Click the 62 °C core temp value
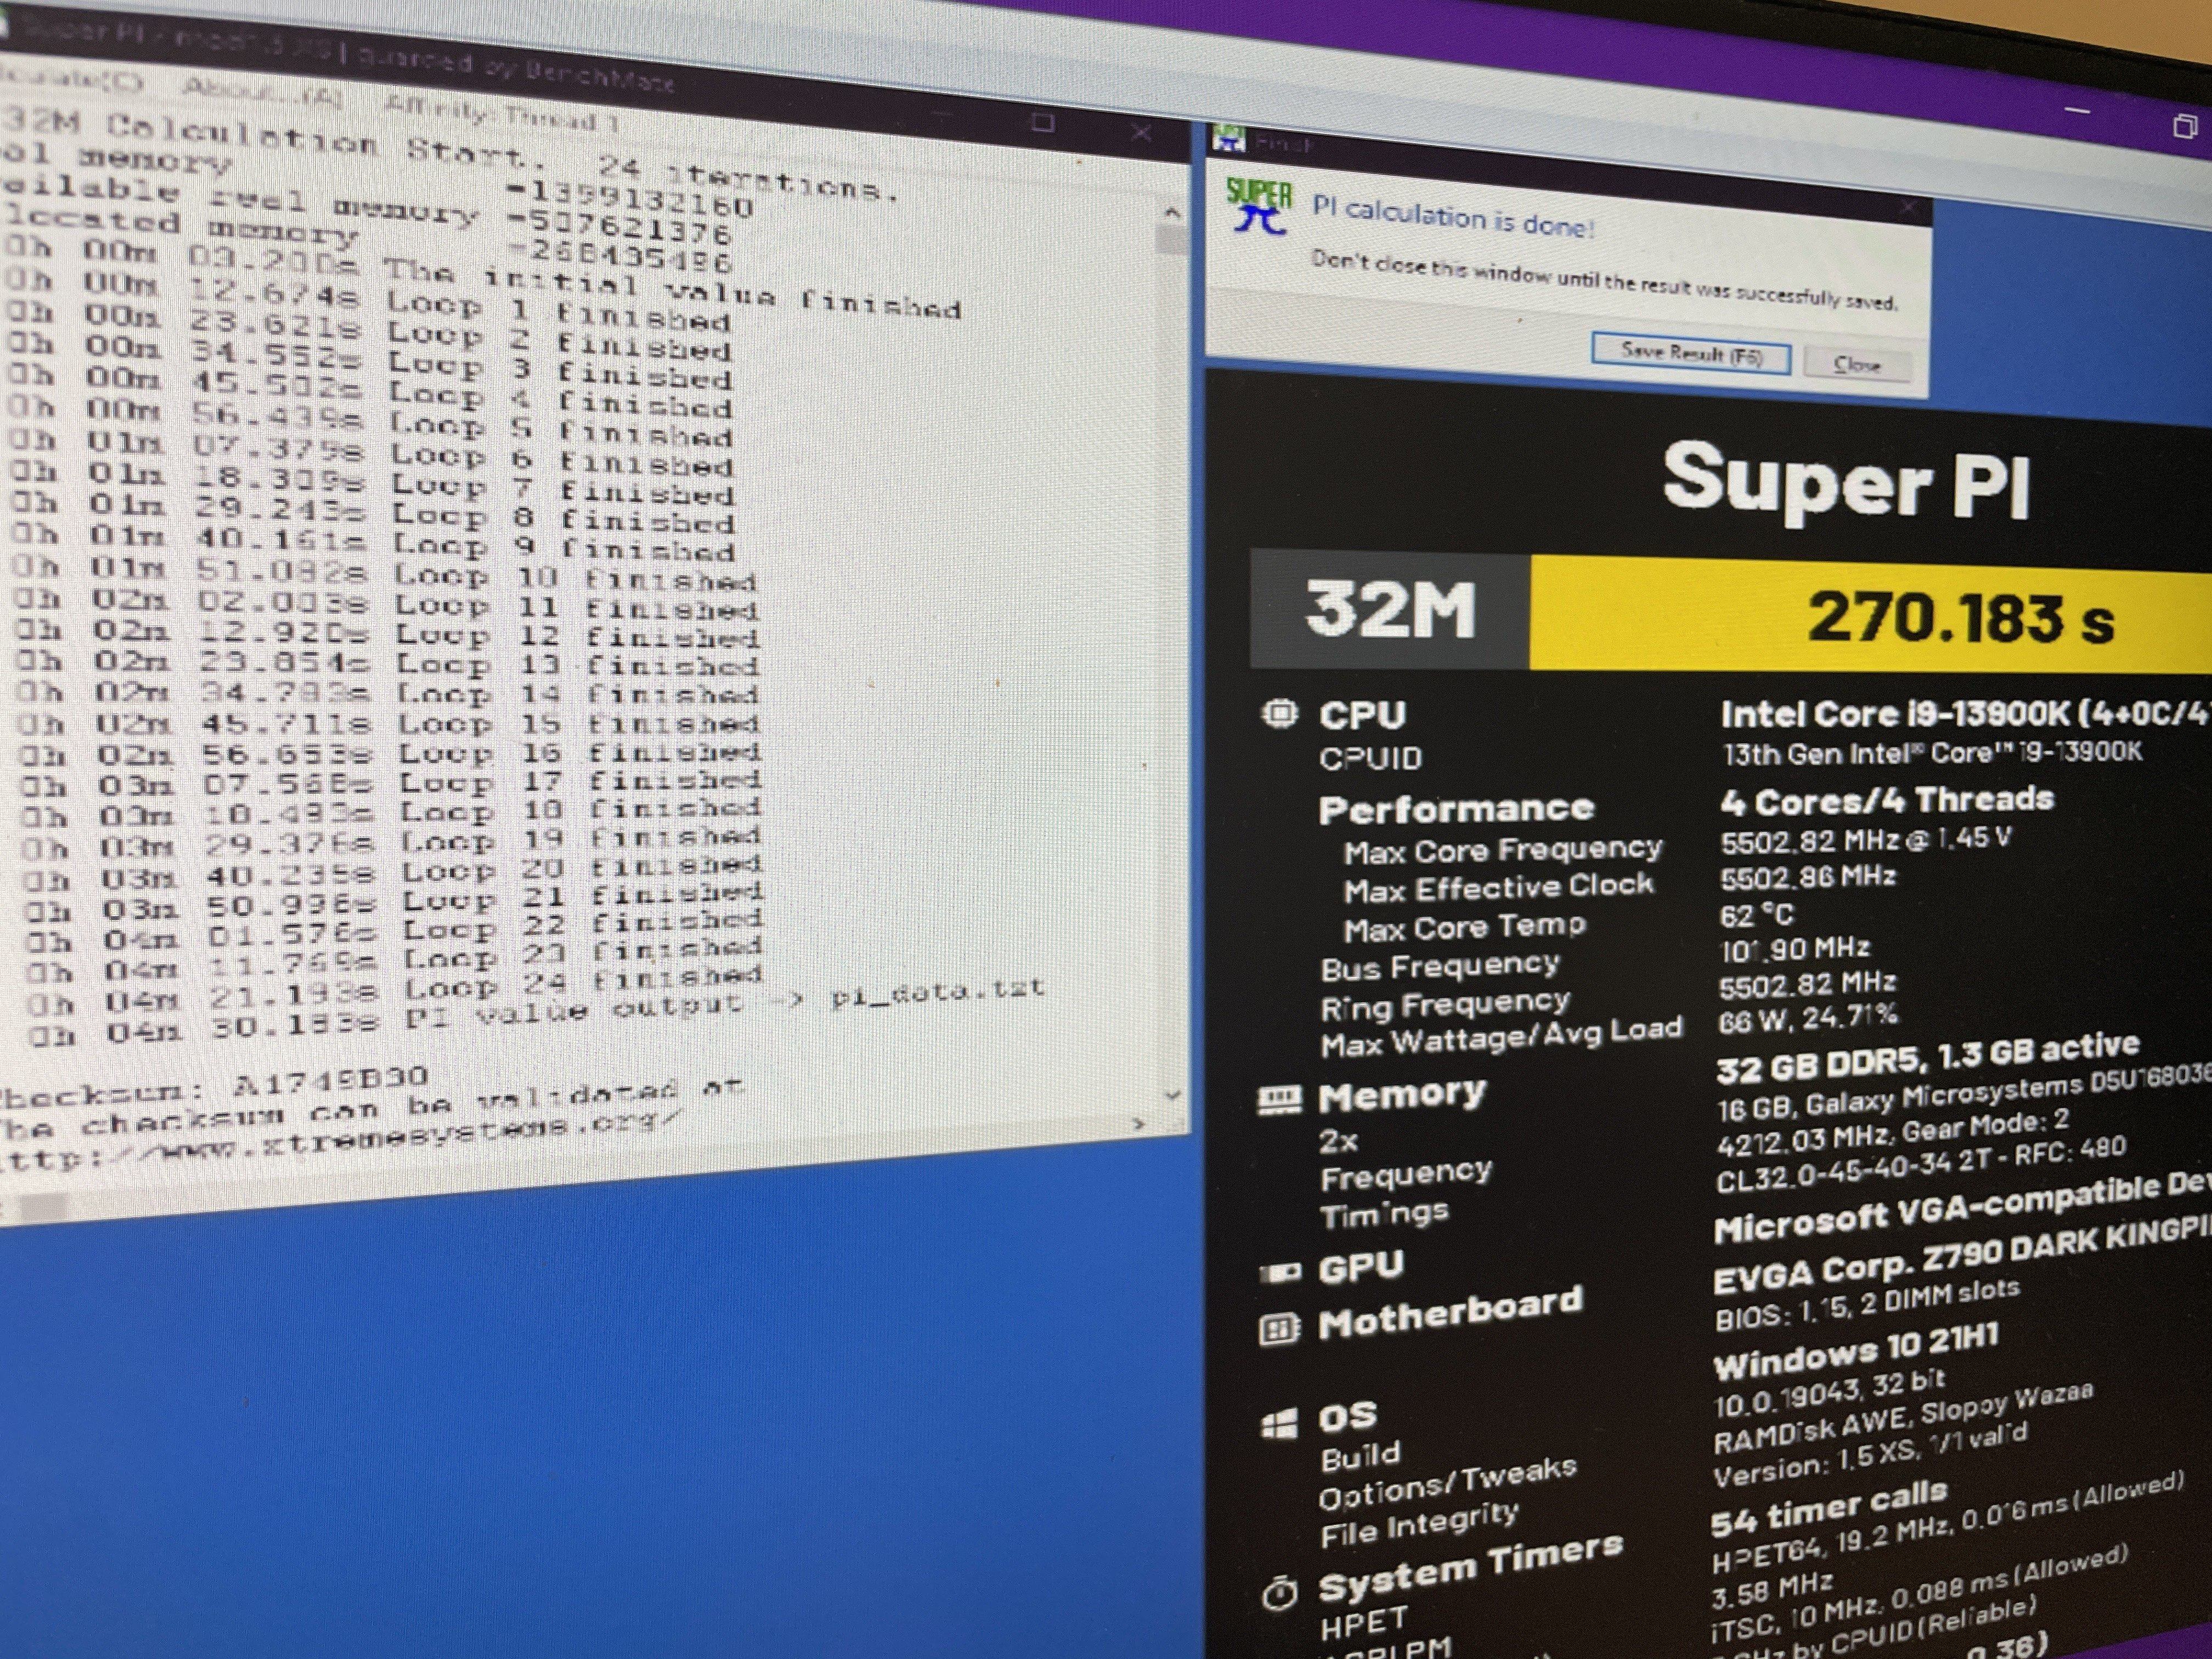Viewport: 2212px width, 1659px height. [1757, 915]
